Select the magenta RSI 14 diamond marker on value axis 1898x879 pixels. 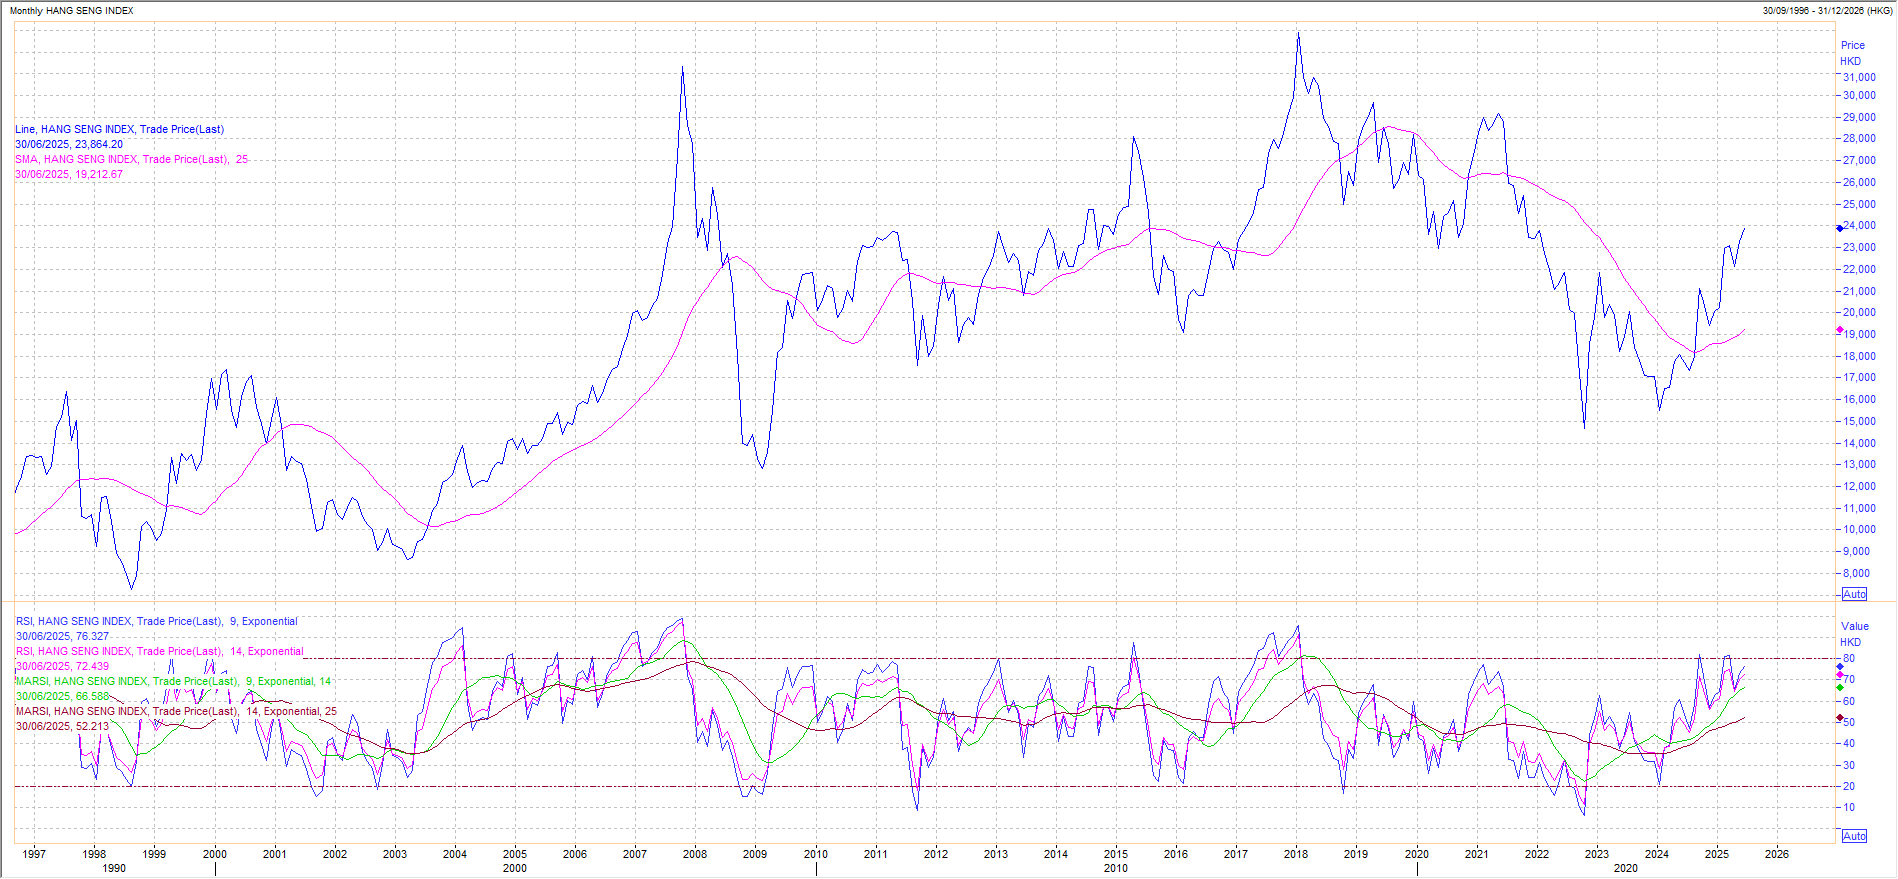tap(1839, 676)
